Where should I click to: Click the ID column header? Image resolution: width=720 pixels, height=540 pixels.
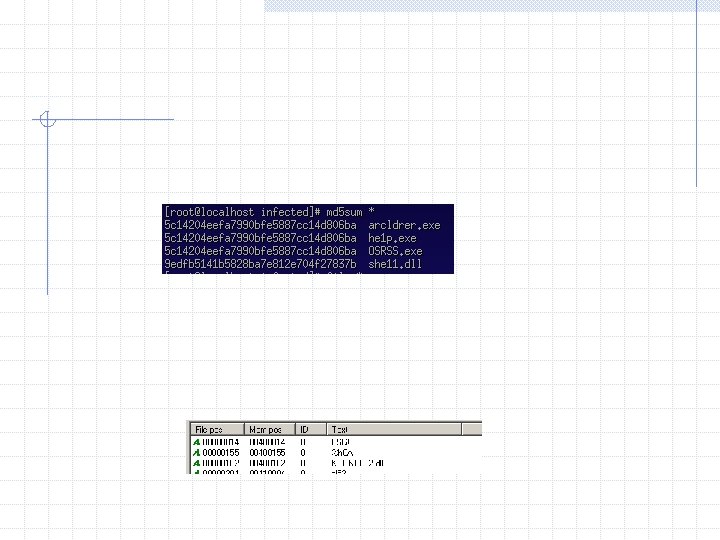pyautogui.click(x=311, y=429)
